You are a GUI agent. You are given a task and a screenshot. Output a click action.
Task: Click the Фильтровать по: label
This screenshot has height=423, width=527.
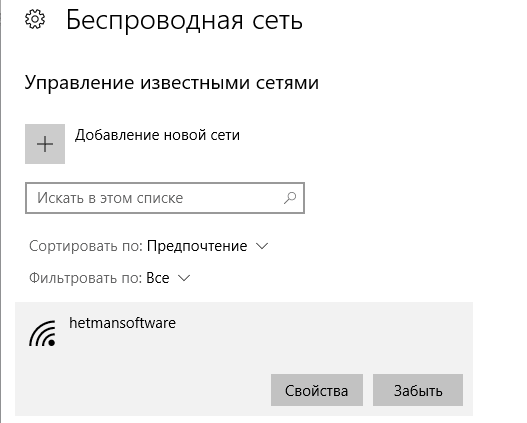click(x=86, y=278)
